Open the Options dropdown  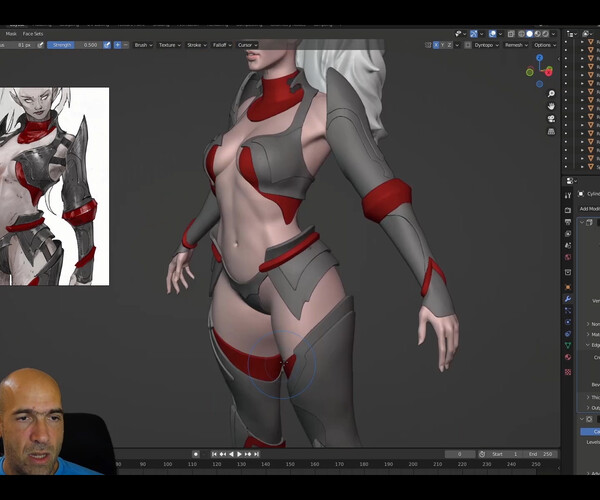pos(545,45)
